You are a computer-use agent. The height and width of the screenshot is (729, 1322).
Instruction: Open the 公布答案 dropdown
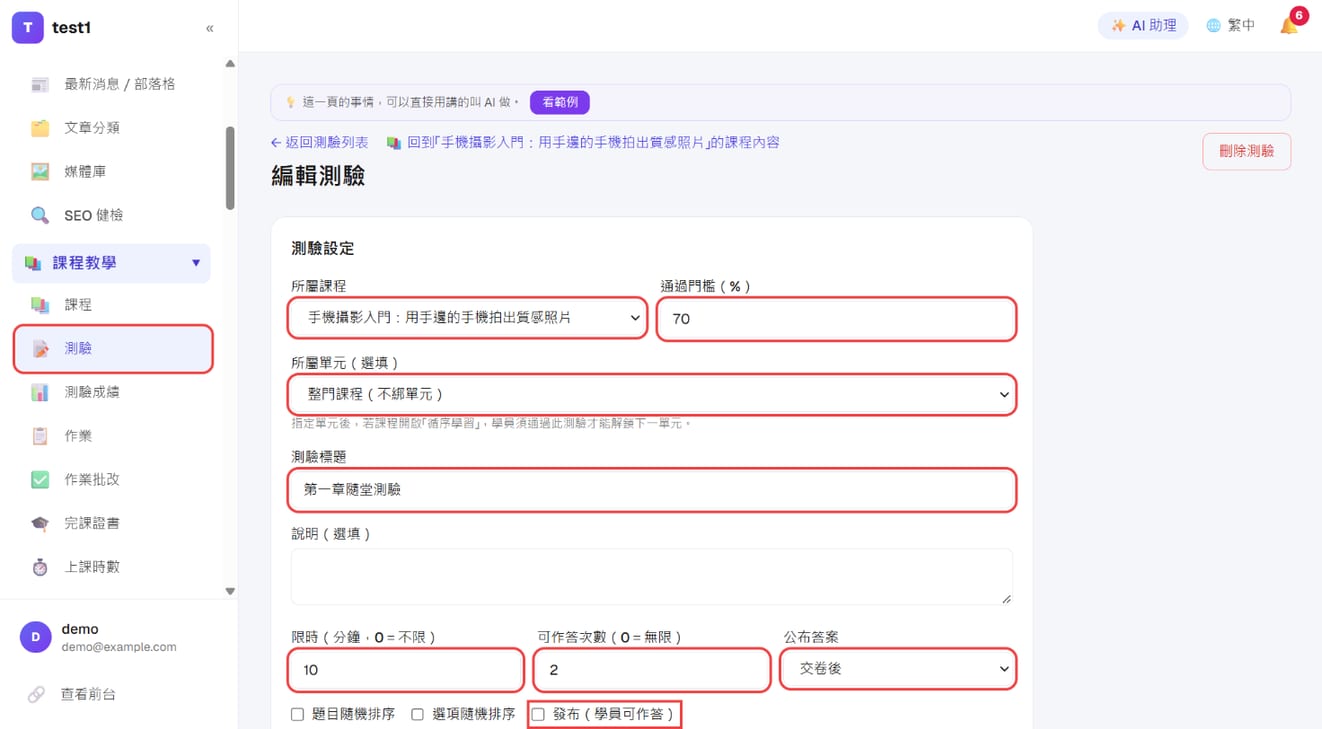click(898, 669)
